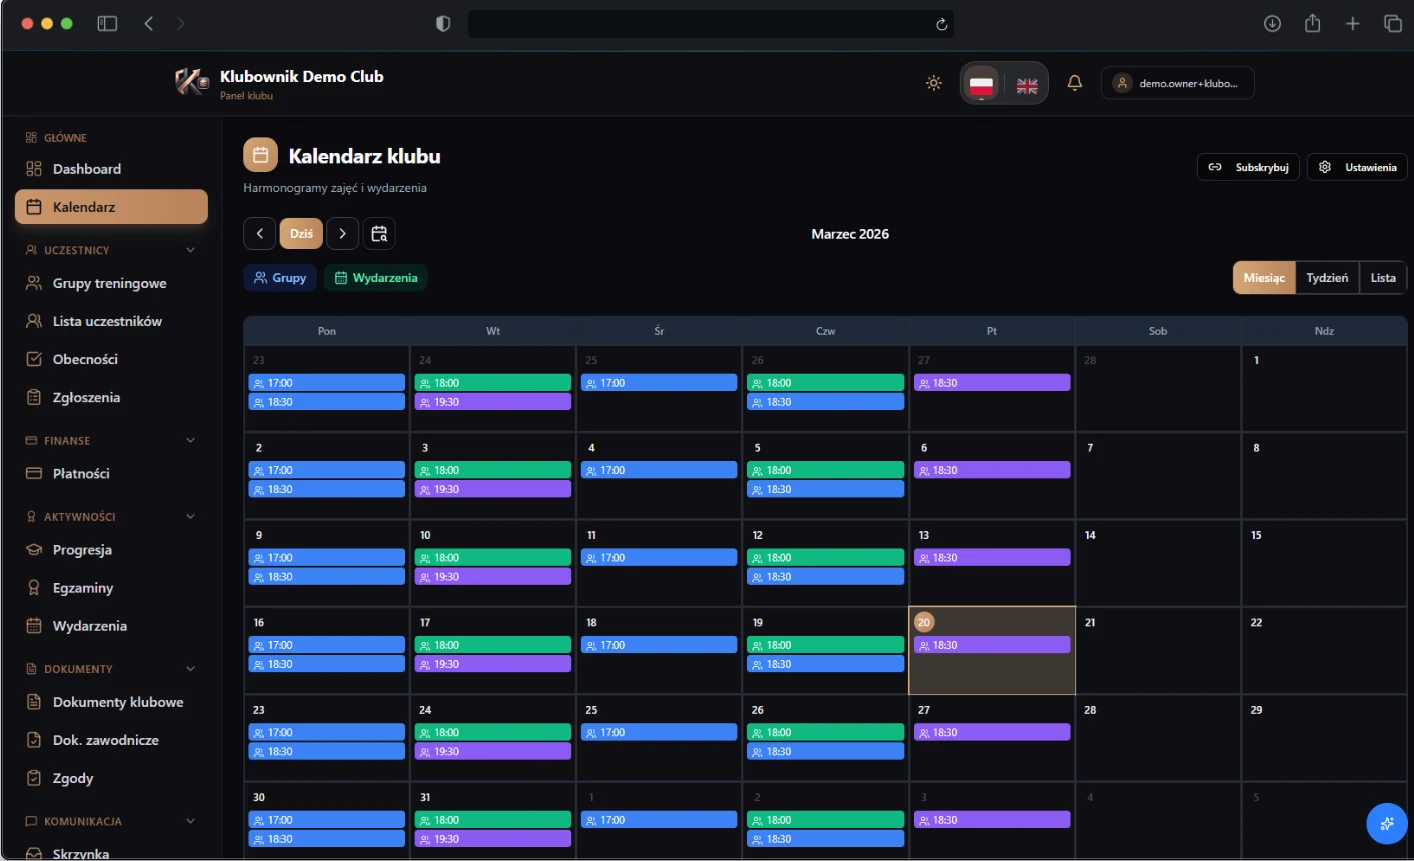This screenshot has height=861, width=1414.
Task: Go to next month arrow
Action: (342, 234)
